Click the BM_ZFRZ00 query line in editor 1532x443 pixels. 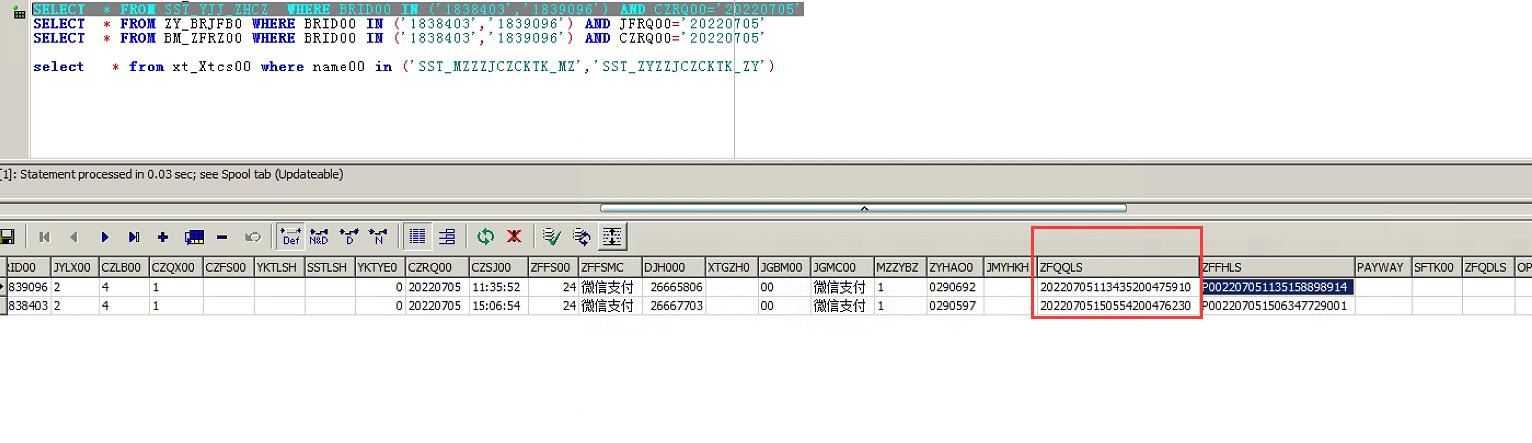coord(399,38)
